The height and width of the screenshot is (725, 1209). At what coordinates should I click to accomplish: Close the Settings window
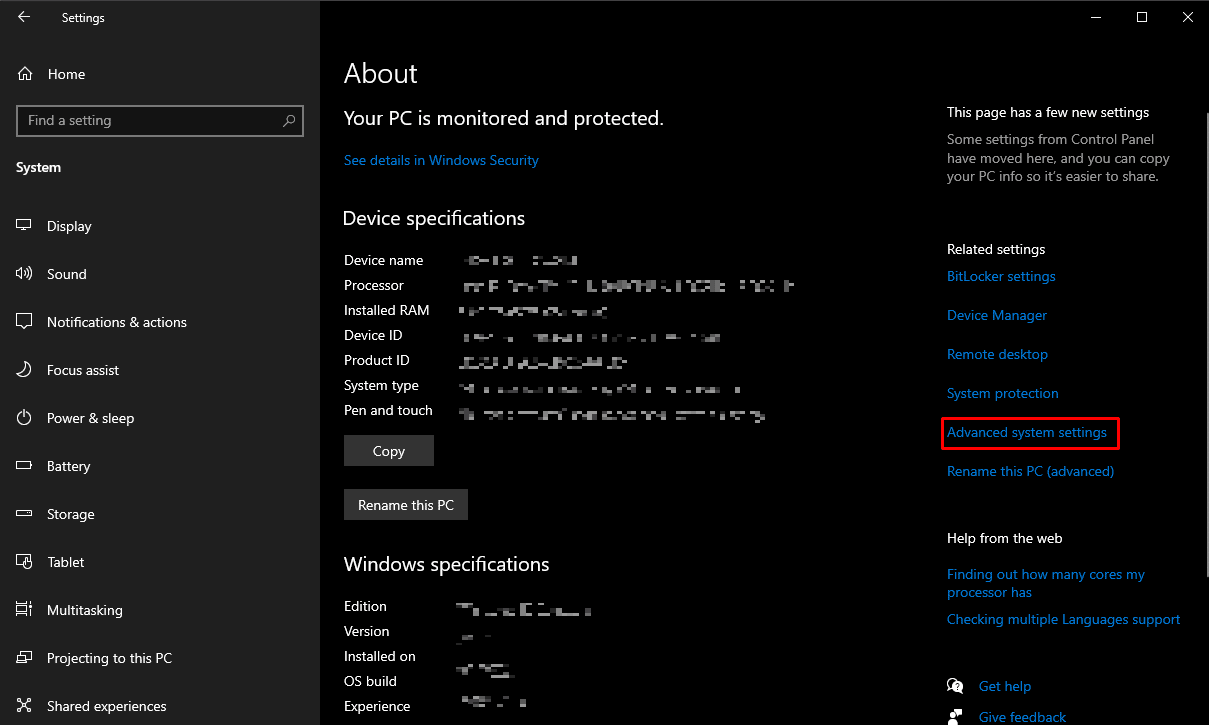tap(1186, 17)
